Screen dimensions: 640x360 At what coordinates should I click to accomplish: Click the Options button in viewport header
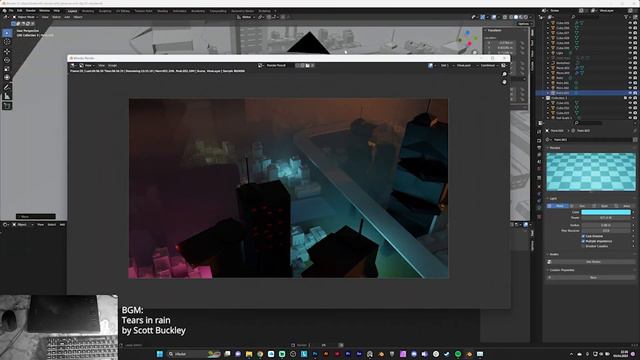pos(524,24)
